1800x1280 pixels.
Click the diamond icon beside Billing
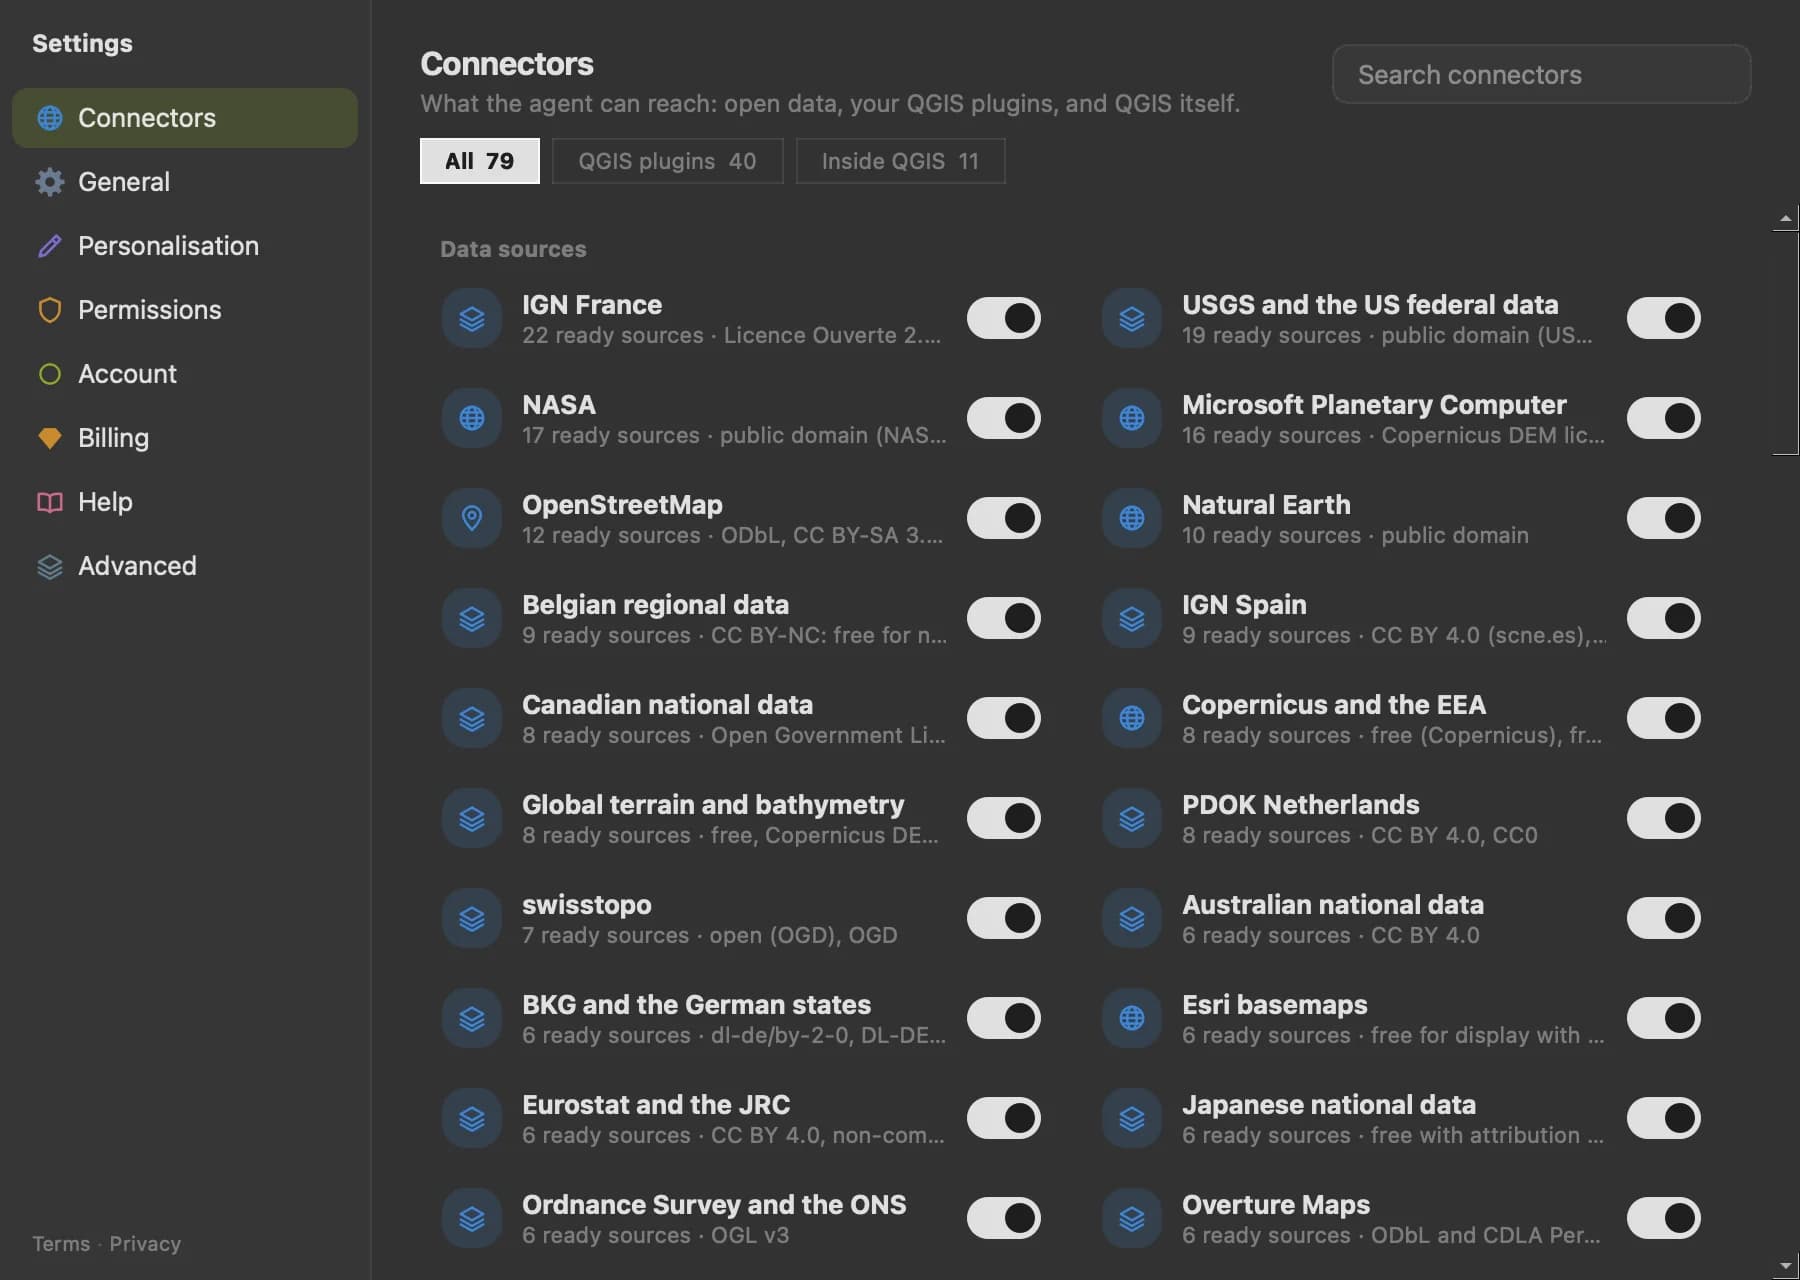pos(50,438)
